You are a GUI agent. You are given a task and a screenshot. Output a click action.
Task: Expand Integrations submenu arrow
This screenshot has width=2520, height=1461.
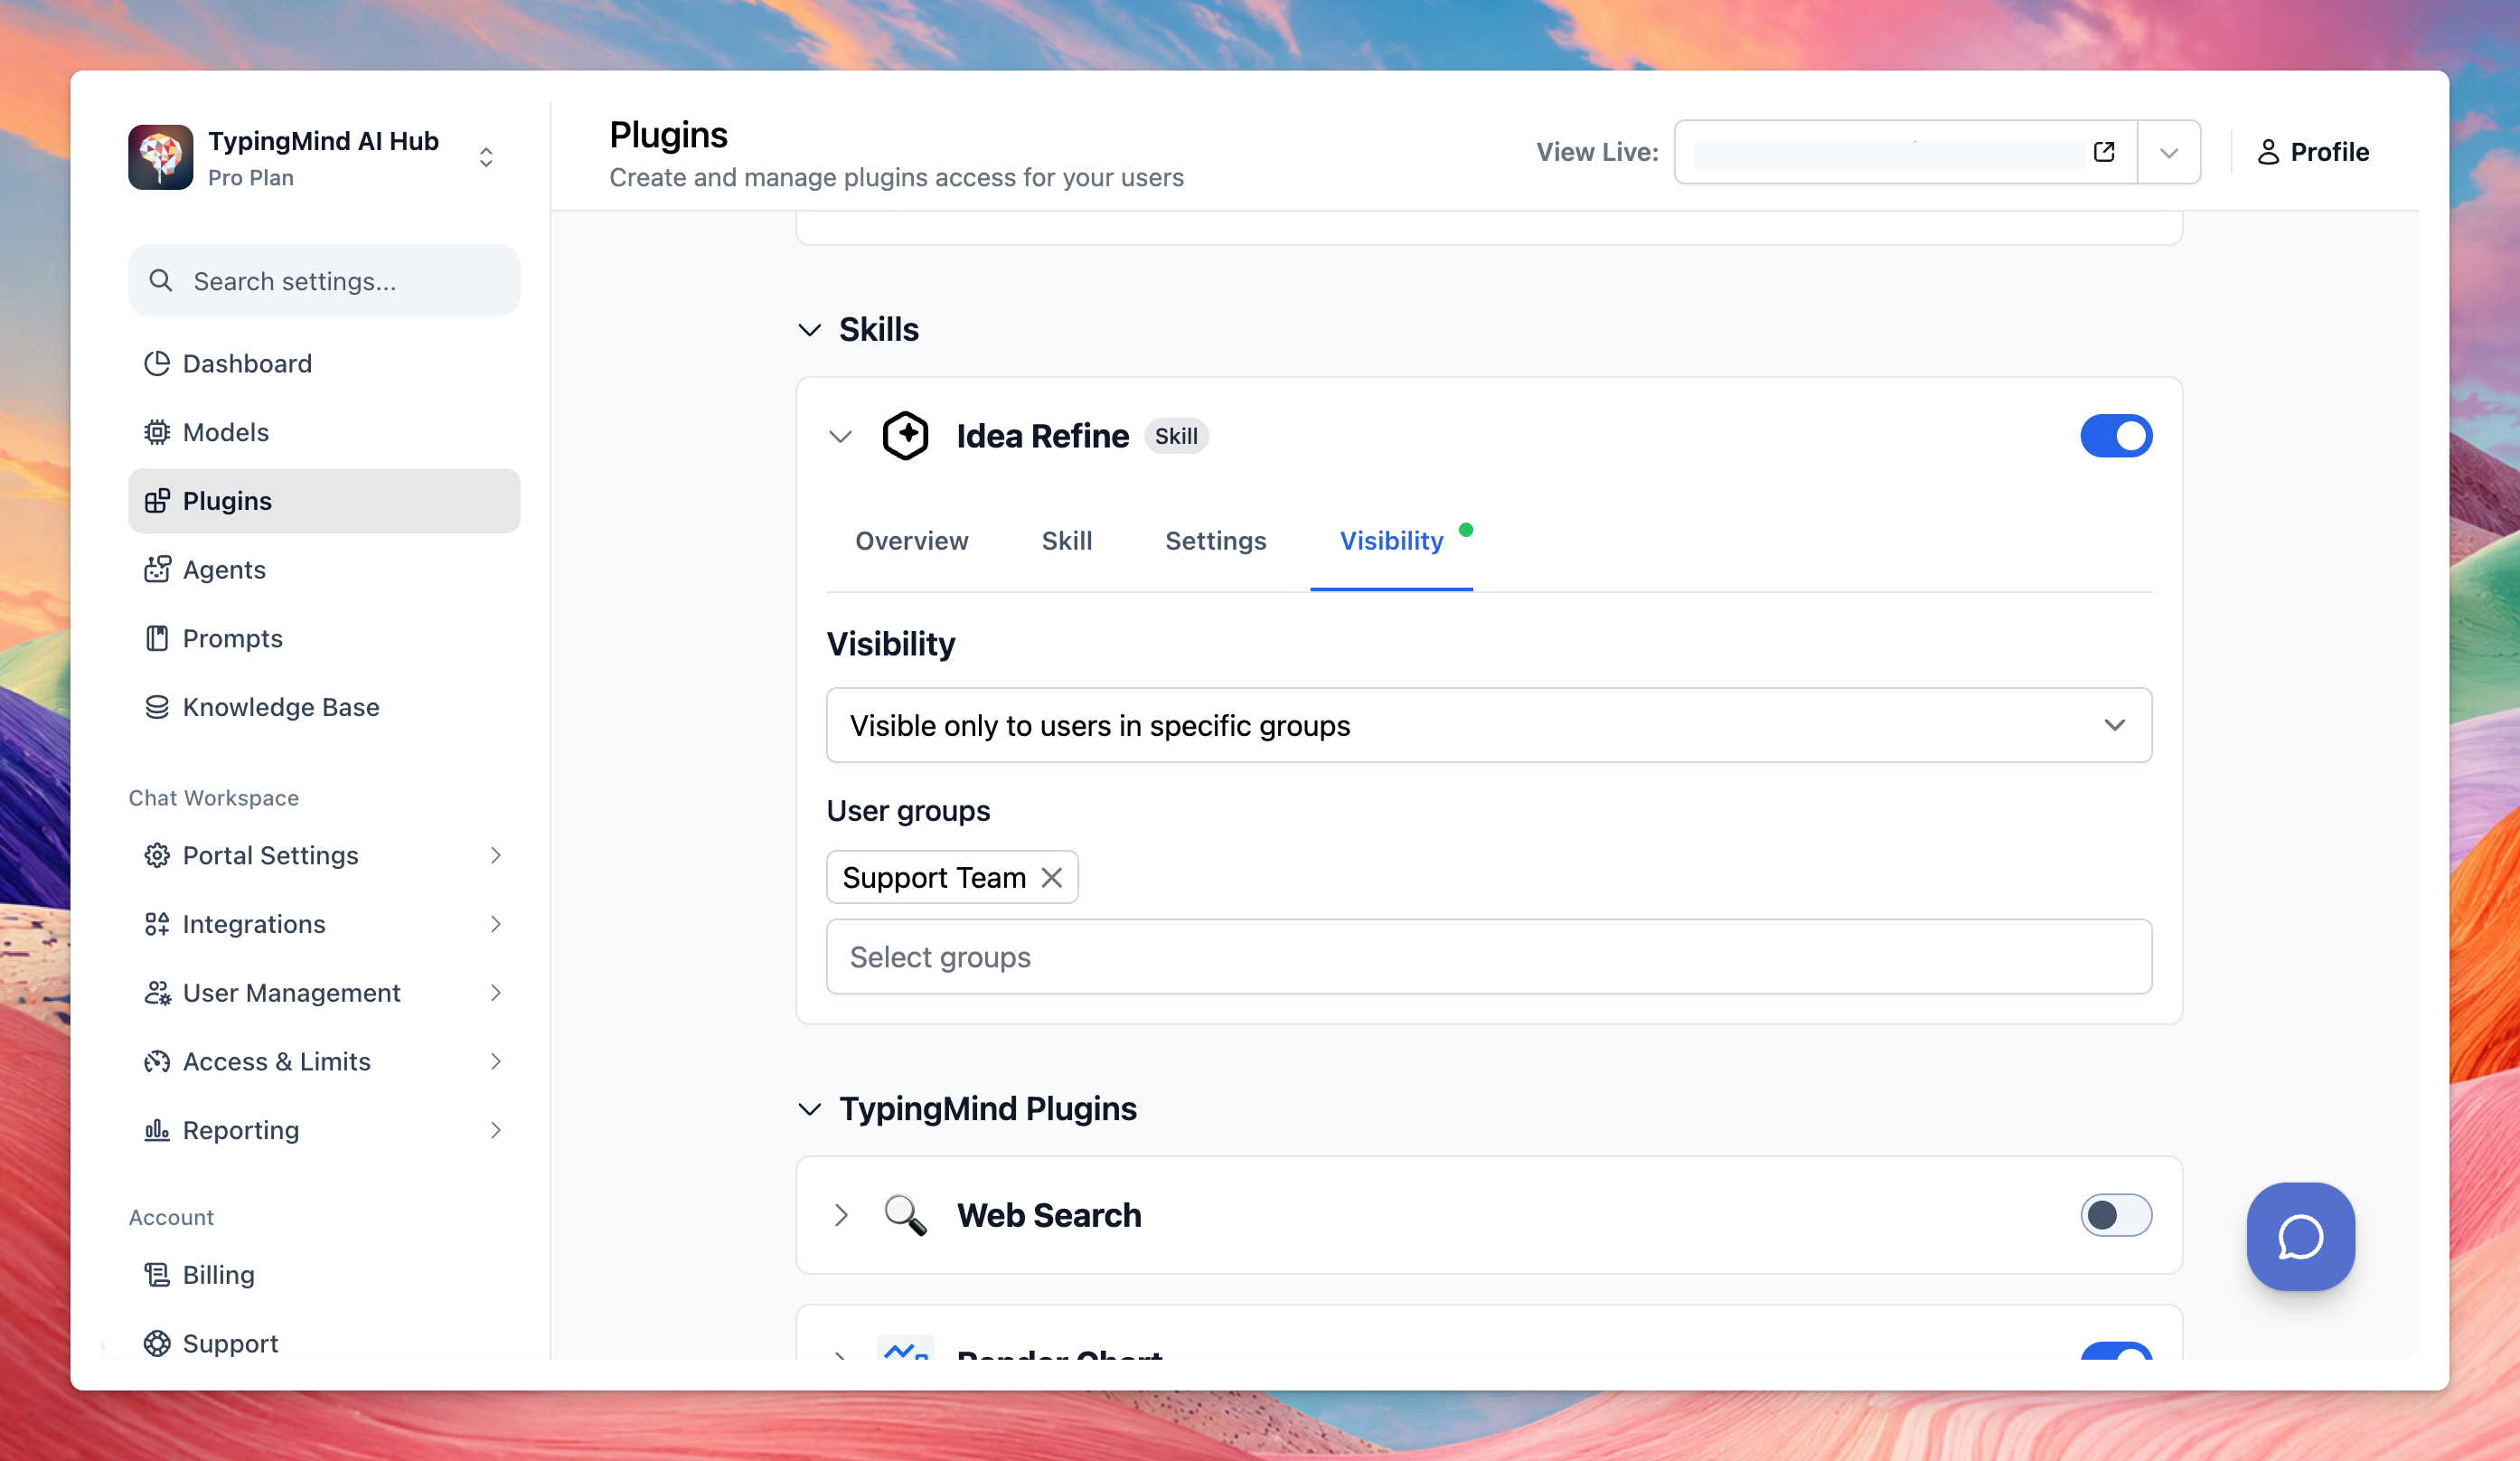pos(496,924)
